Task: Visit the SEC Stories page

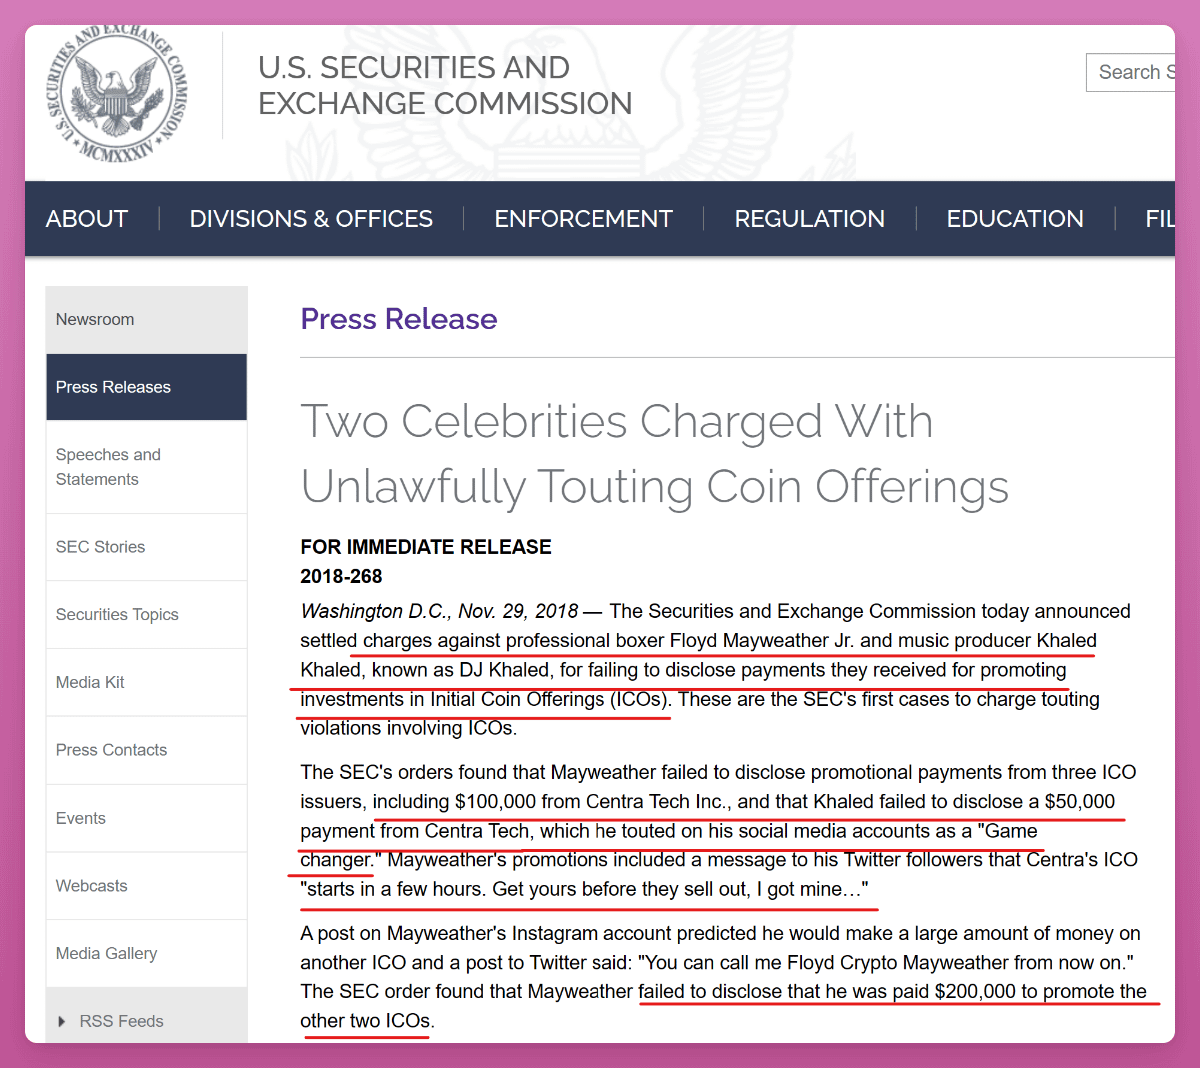Action: pyautogui.click(x=100, y=547)
